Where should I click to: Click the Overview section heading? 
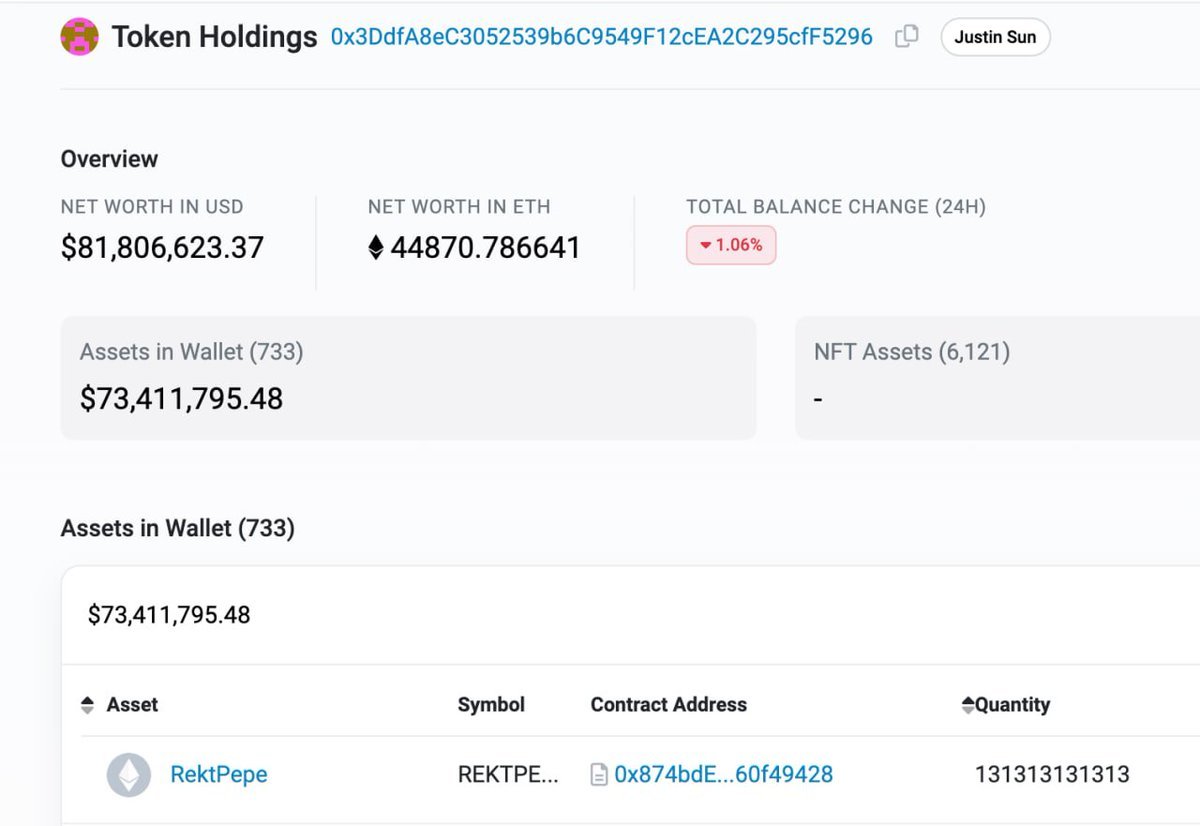109,159
